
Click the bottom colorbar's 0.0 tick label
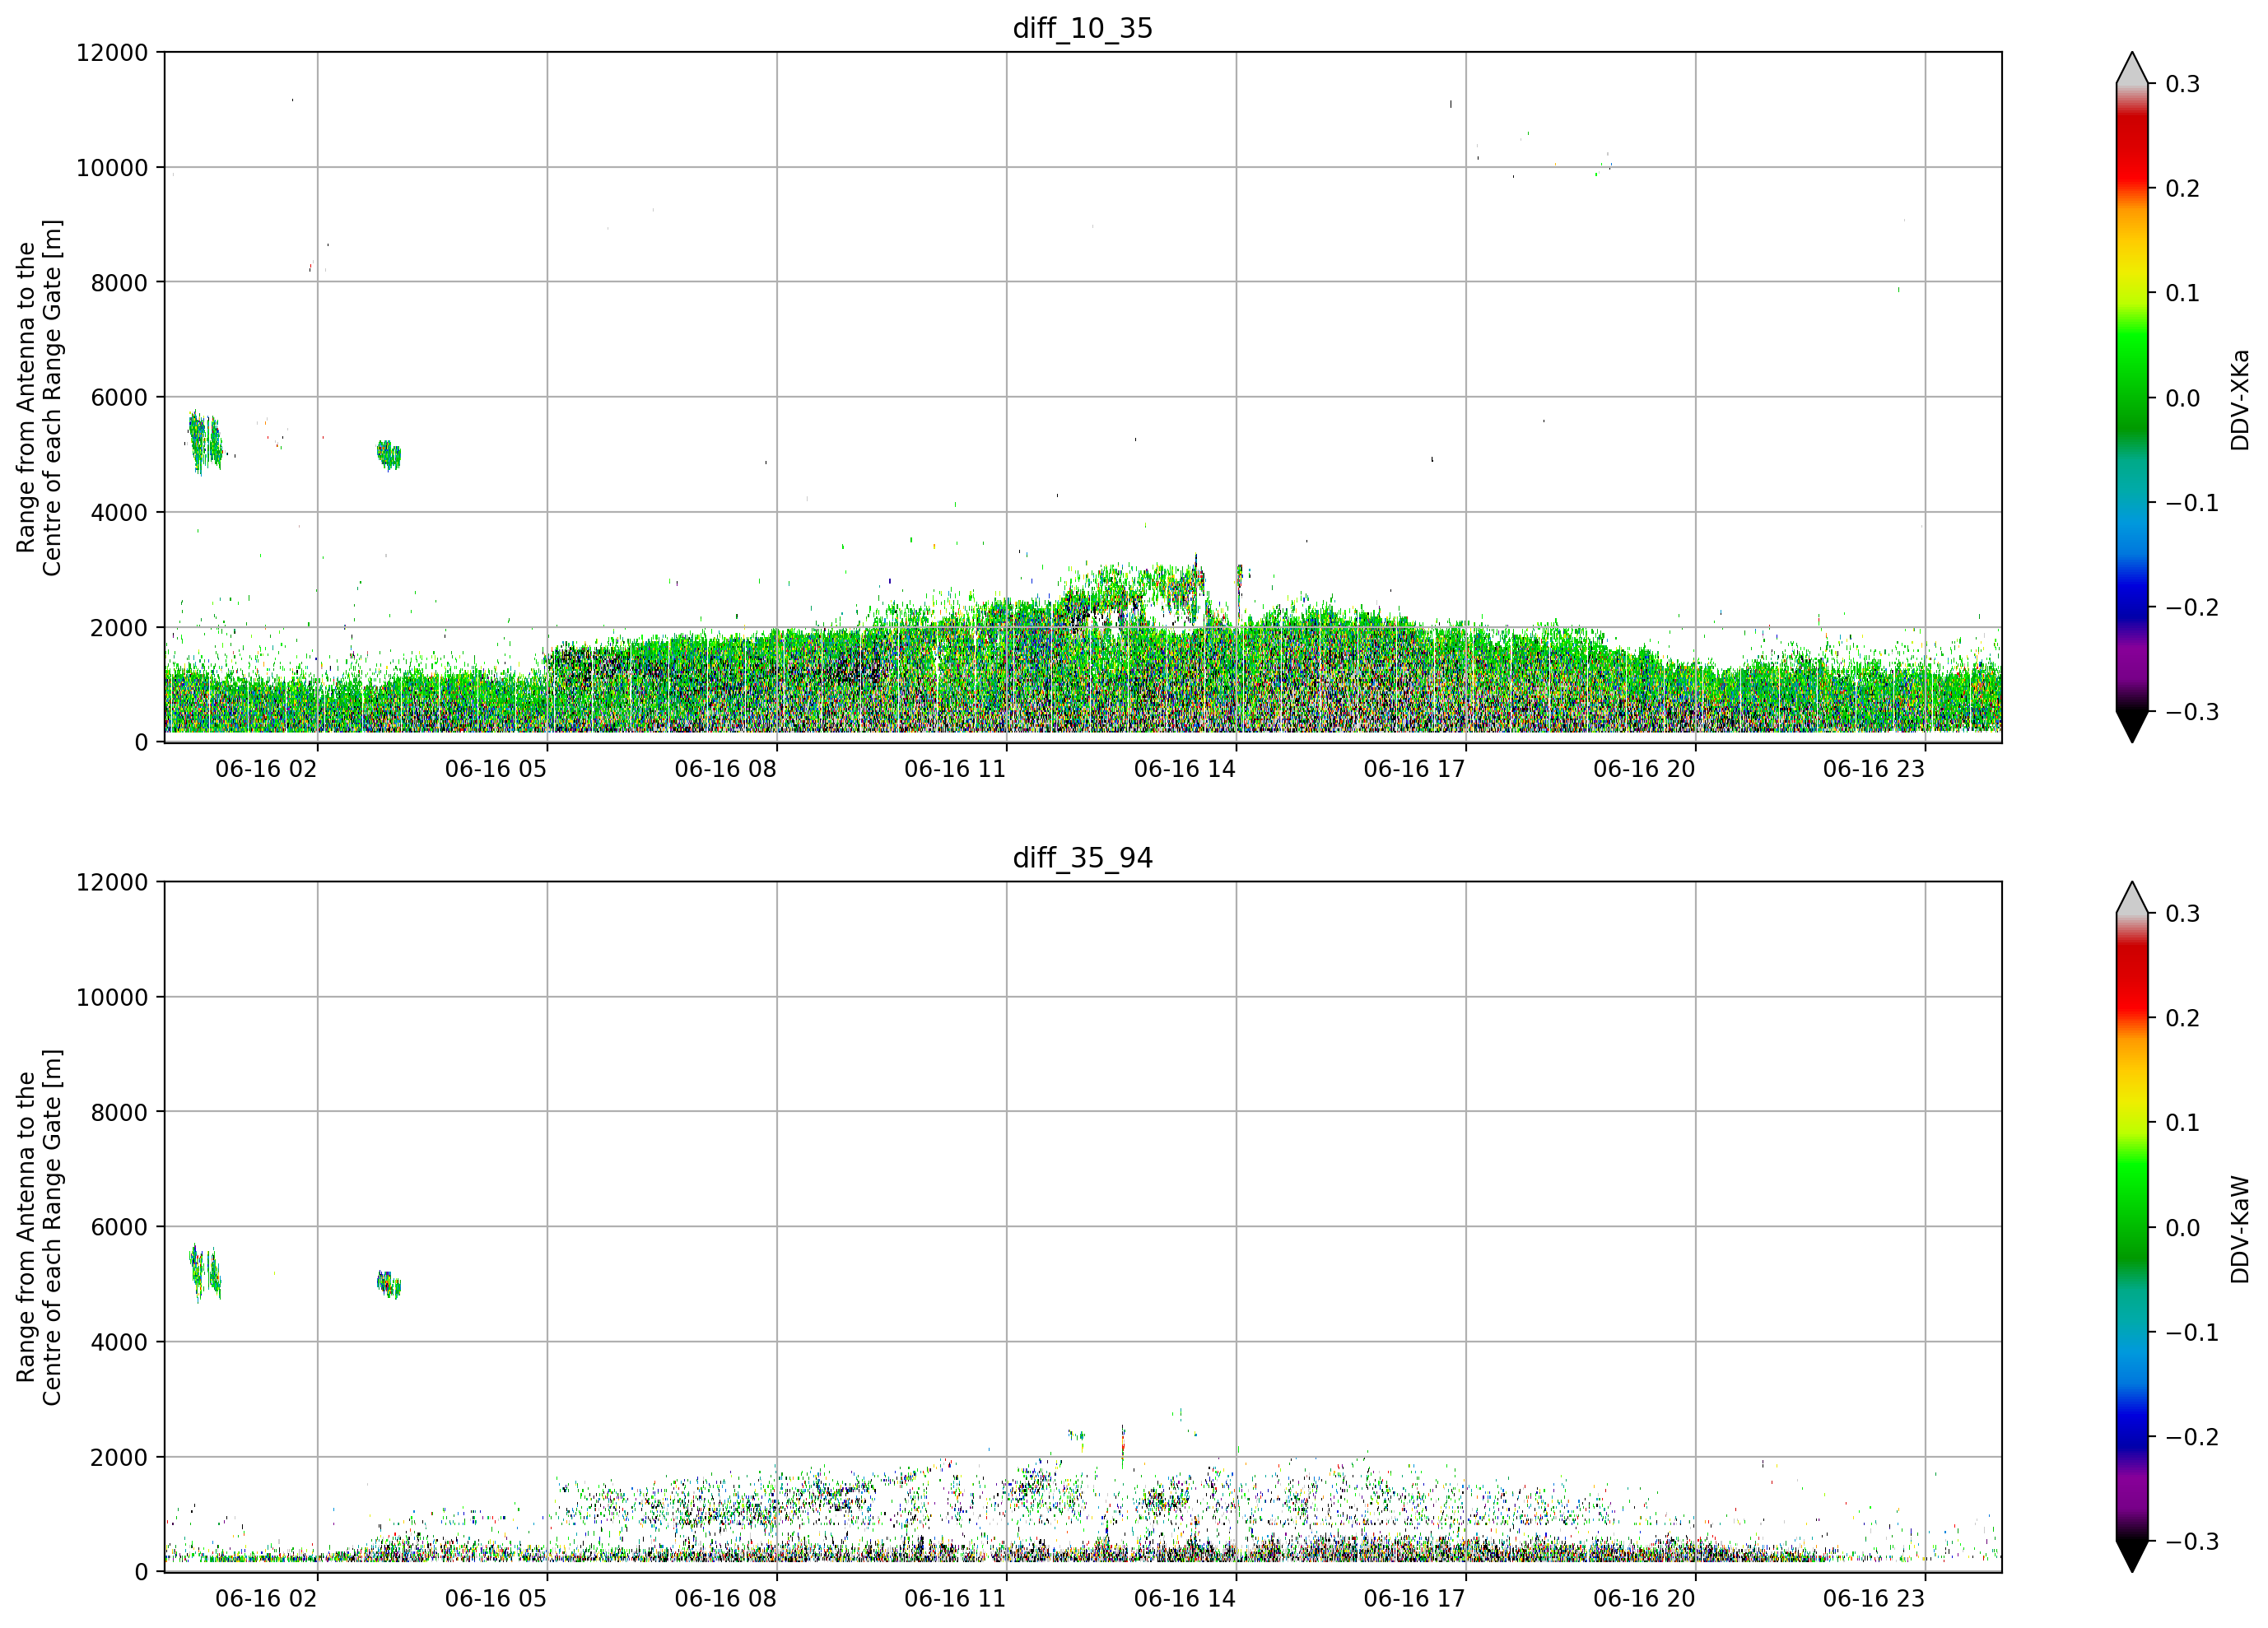[x=2182, y=1228]
